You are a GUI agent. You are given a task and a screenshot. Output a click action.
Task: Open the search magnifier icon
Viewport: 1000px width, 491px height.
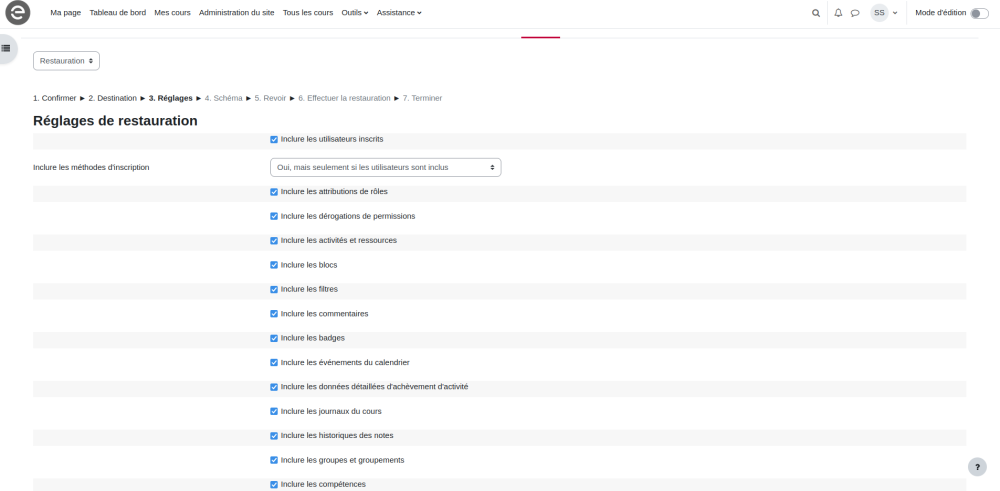816,13
